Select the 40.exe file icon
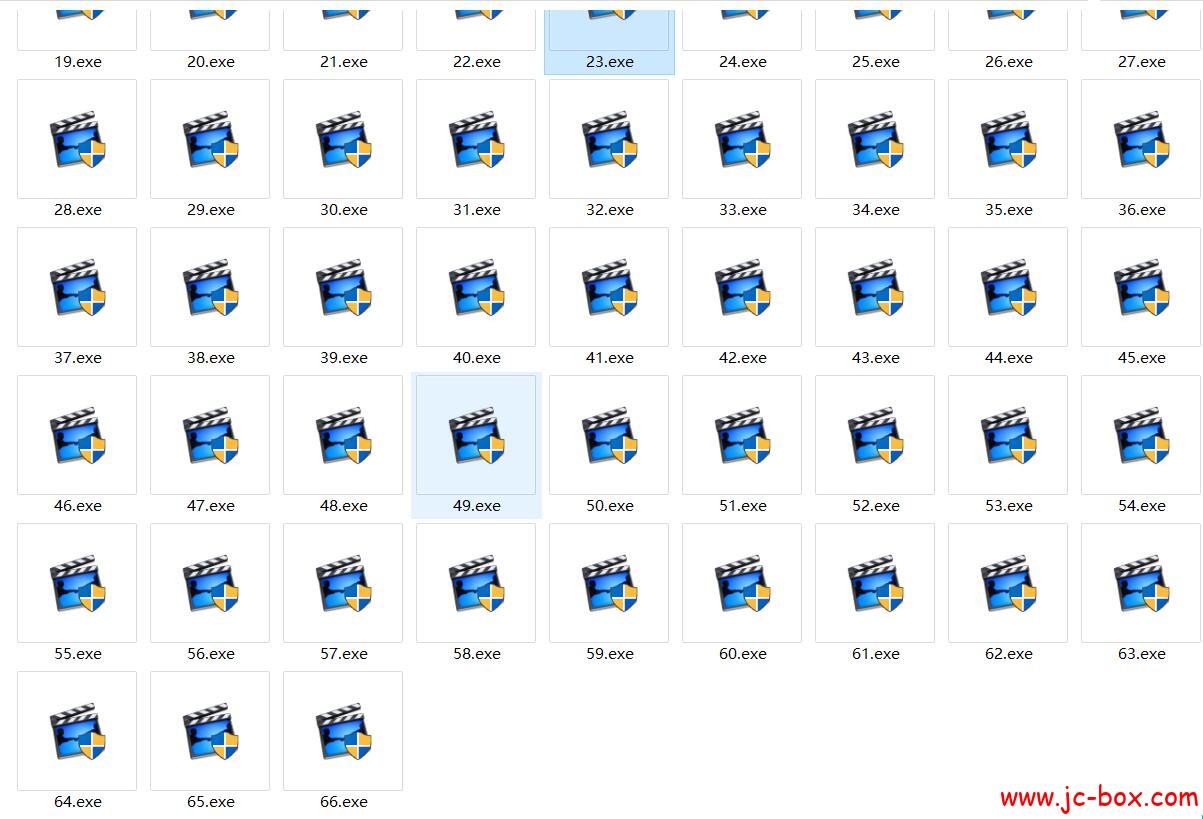 coord(477,287)
